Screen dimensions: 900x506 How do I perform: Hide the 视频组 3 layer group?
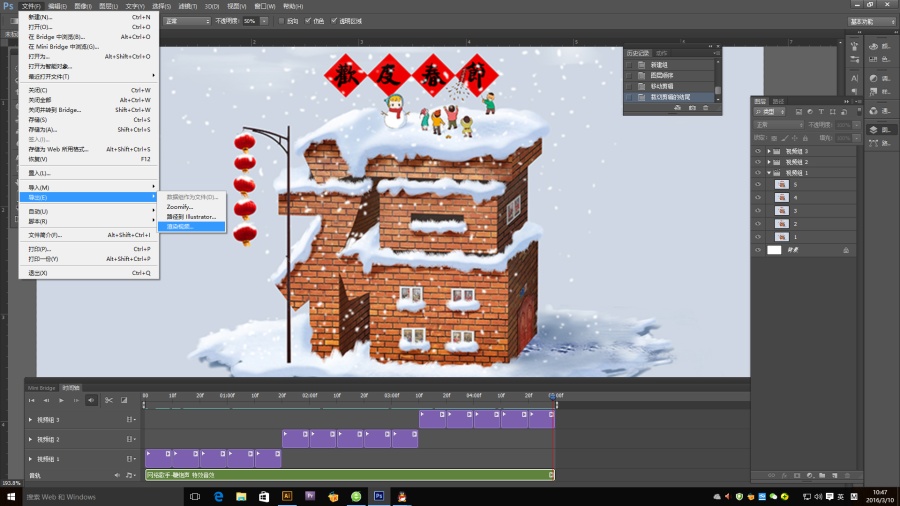(758, 150)
